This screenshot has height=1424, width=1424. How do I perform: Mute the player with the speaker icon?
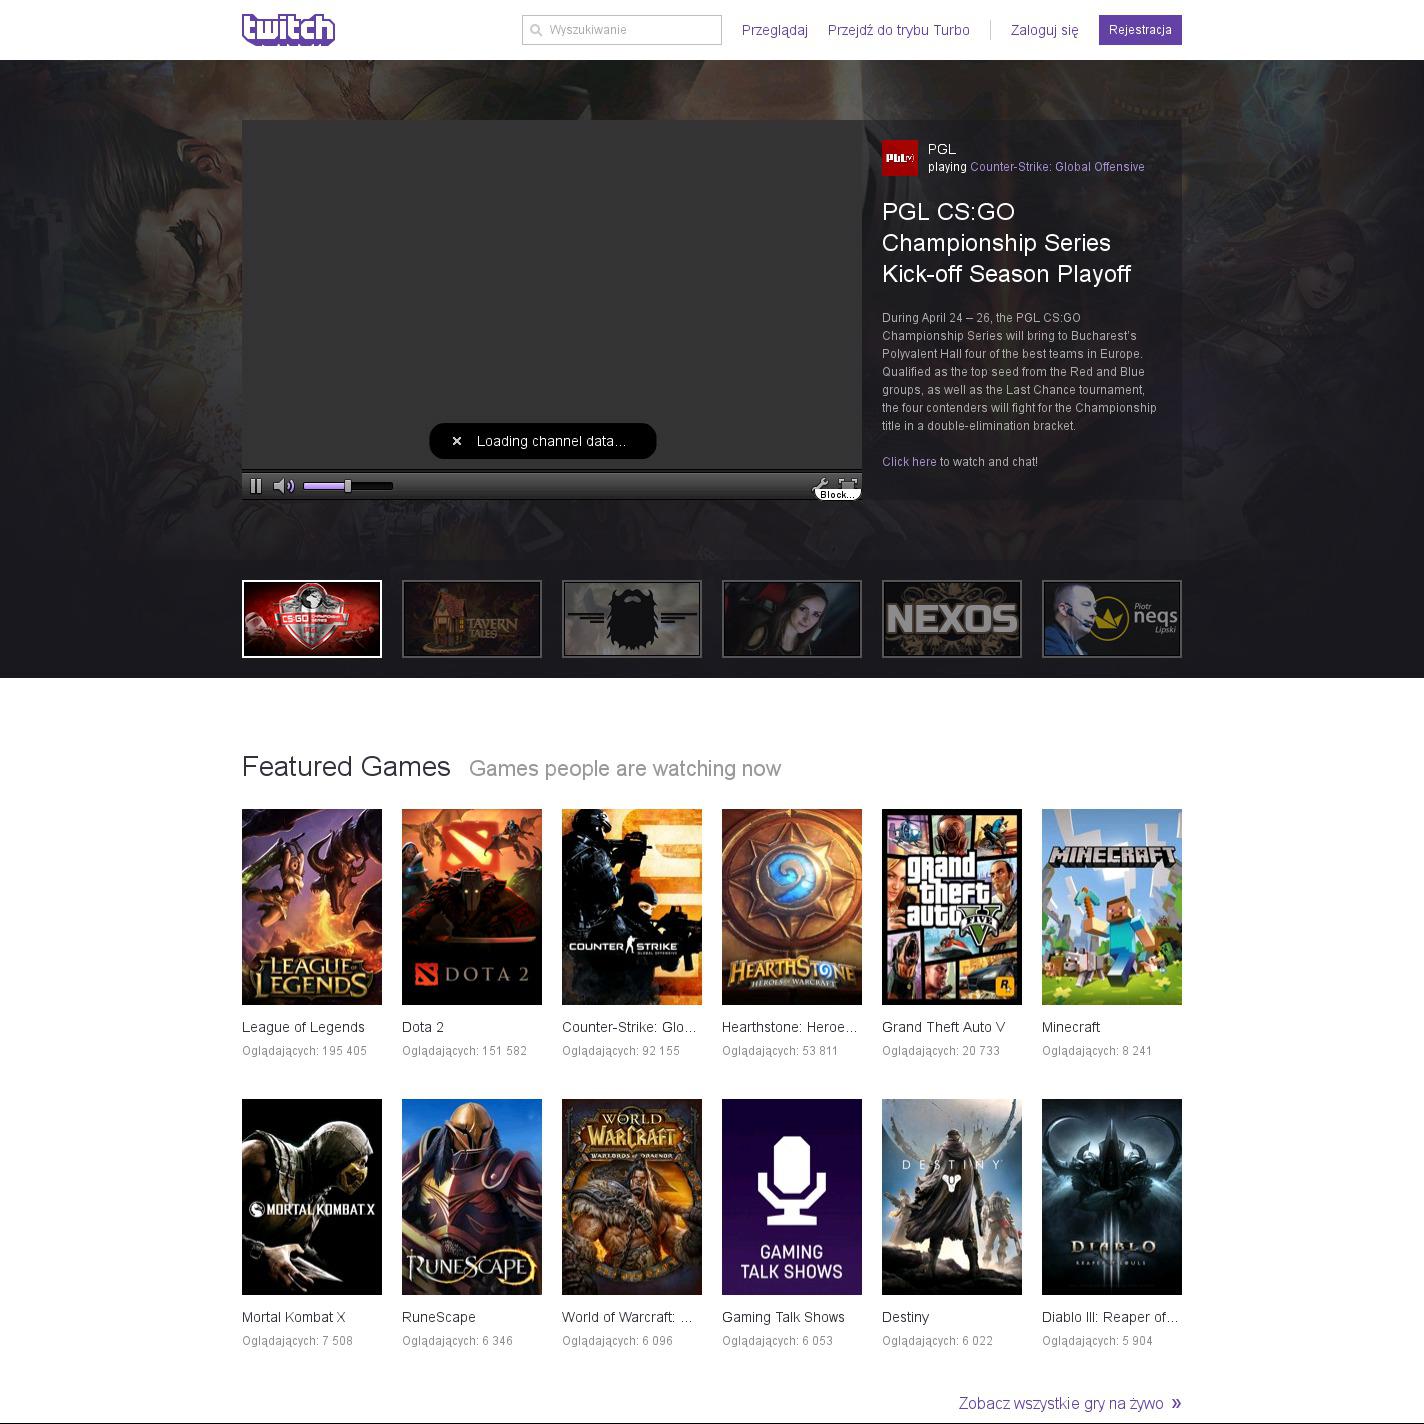284,486
